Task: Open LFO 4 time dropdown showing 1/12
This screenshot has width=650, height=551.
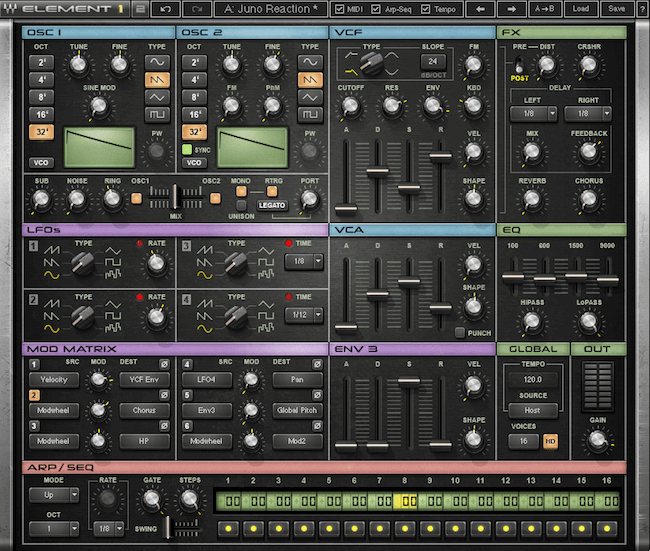Action: [304, 314]
